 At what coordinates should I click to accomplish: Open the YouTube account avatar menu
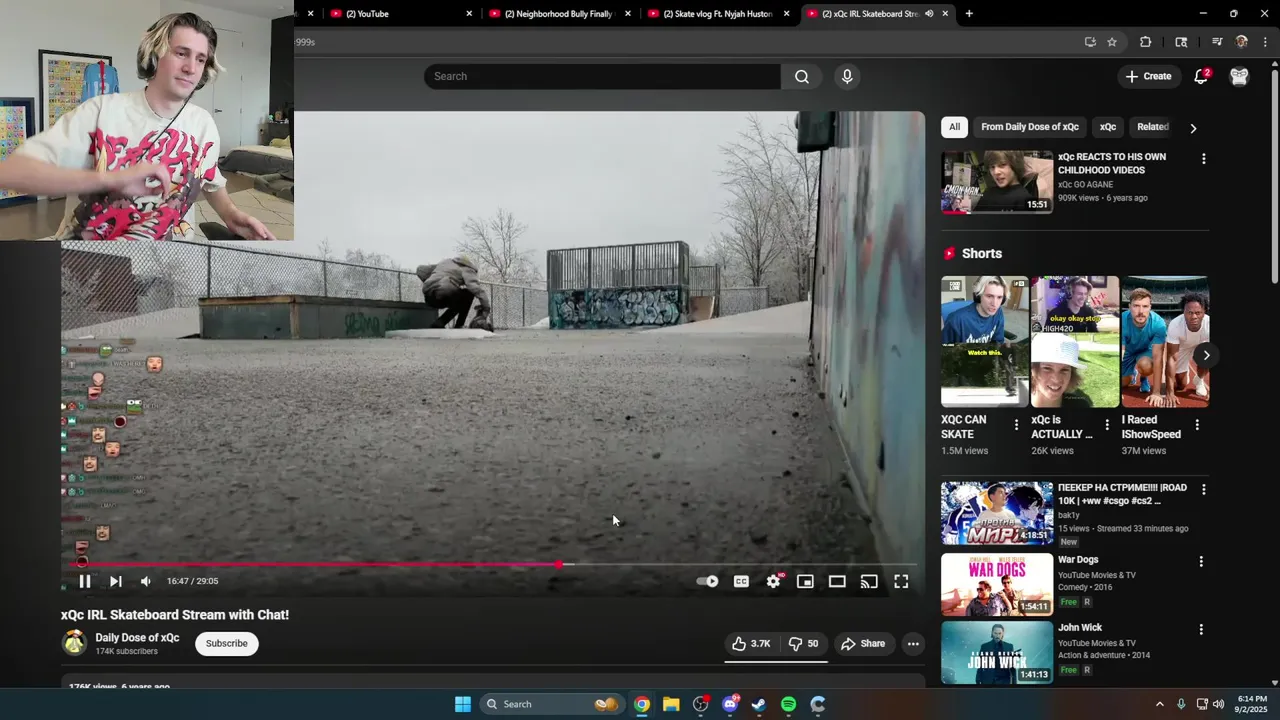(1240, 76)
